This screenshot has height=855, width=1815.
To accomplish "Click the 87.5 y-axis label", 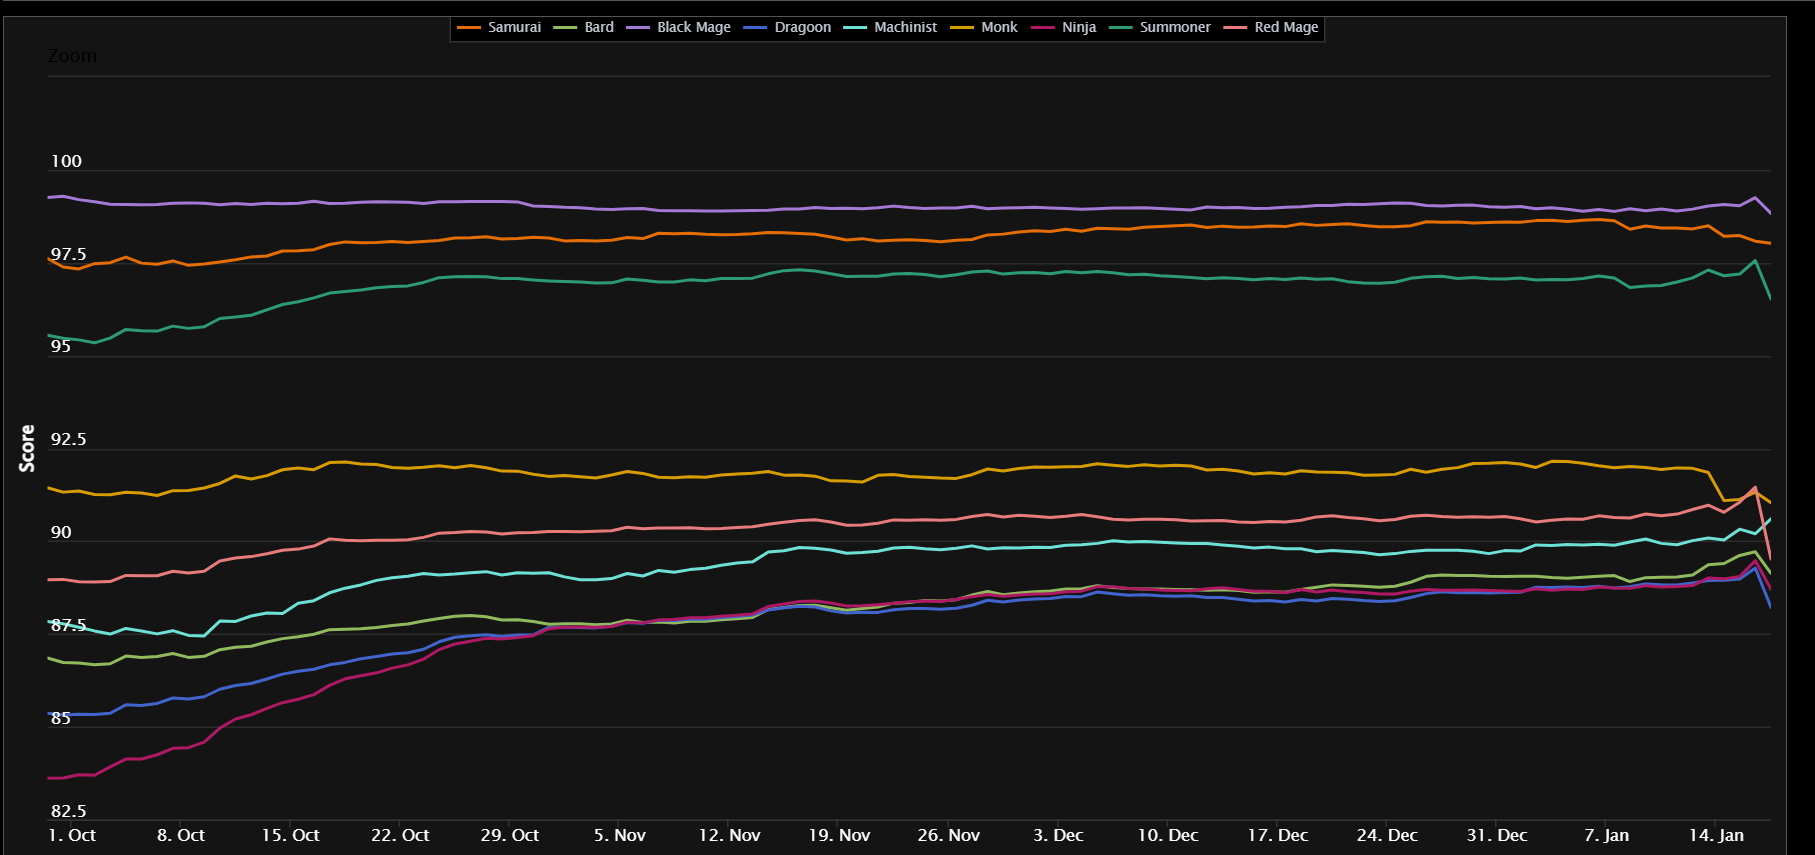I will click(x=68, y=625).
